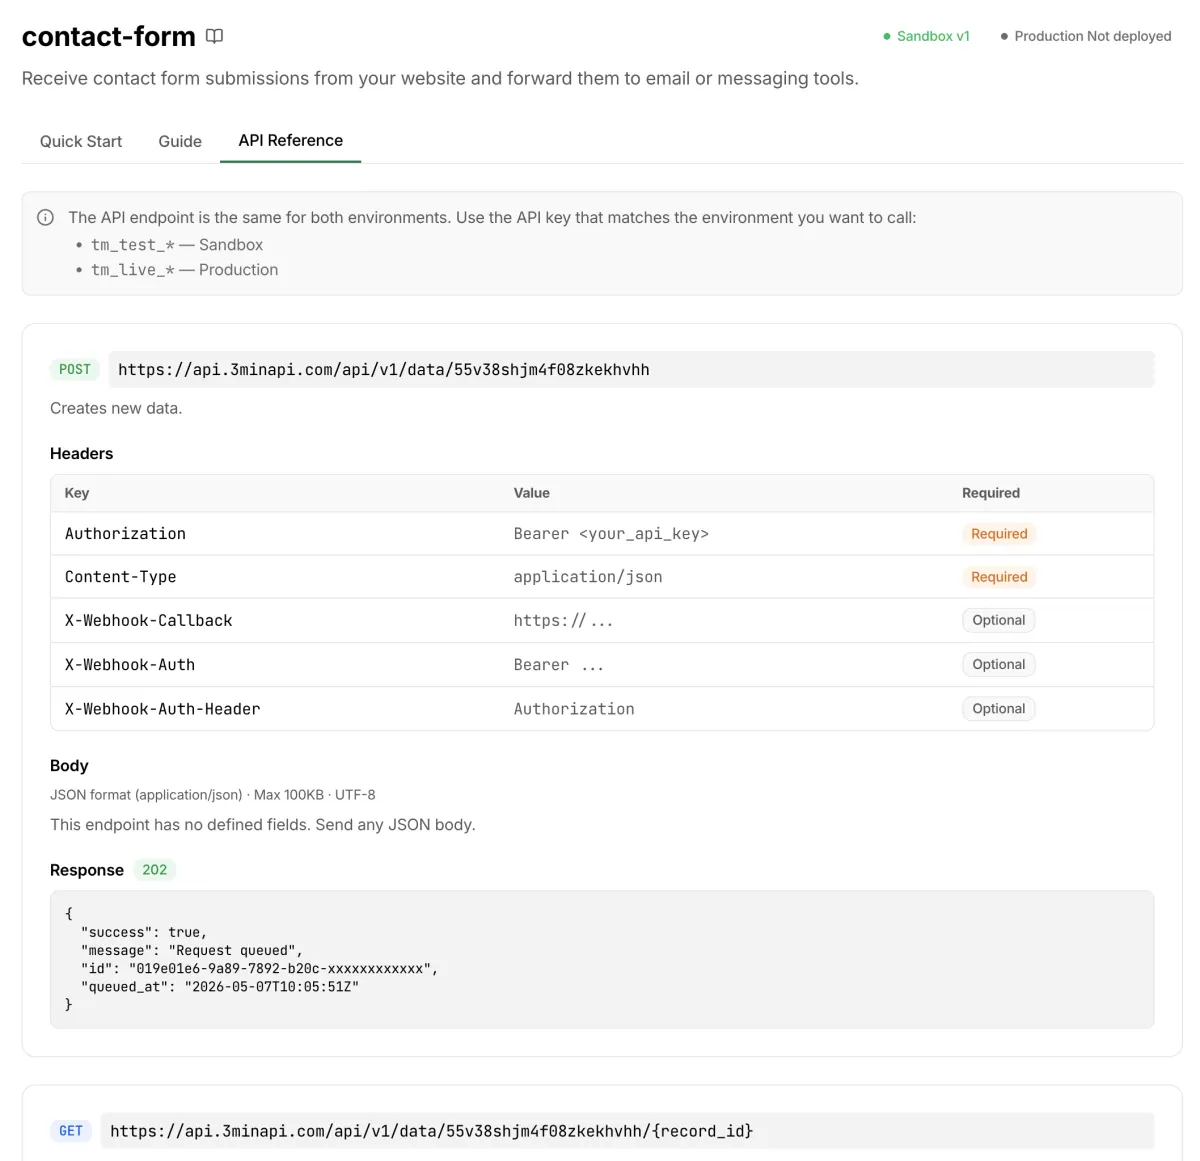Open the book icon beside contact-form title
The height and width of the screenshot is (1161, 1200).
coord(214,36)
